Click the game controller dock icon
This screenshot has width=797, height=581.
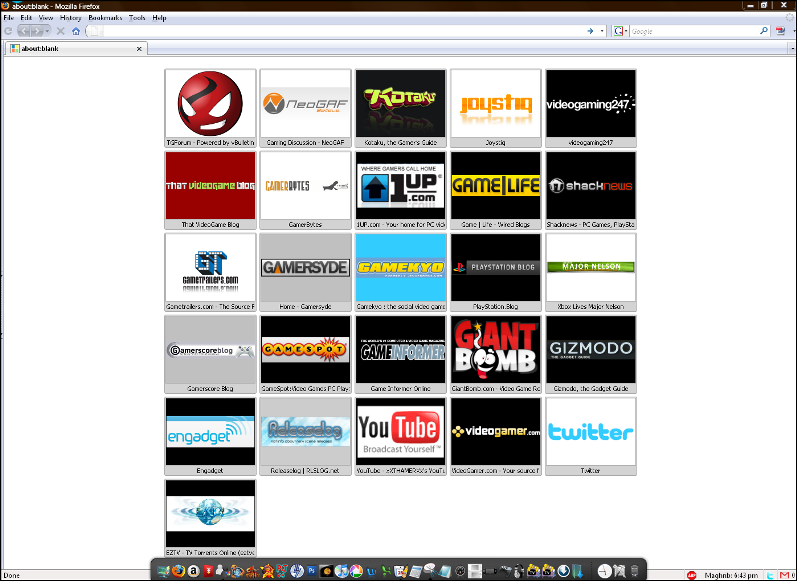coord(506,571)
